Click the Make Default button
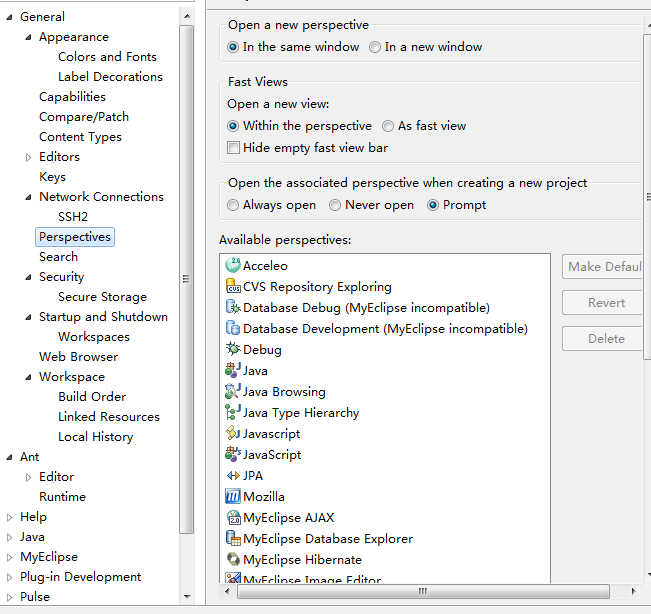 [x=602, y=267]
